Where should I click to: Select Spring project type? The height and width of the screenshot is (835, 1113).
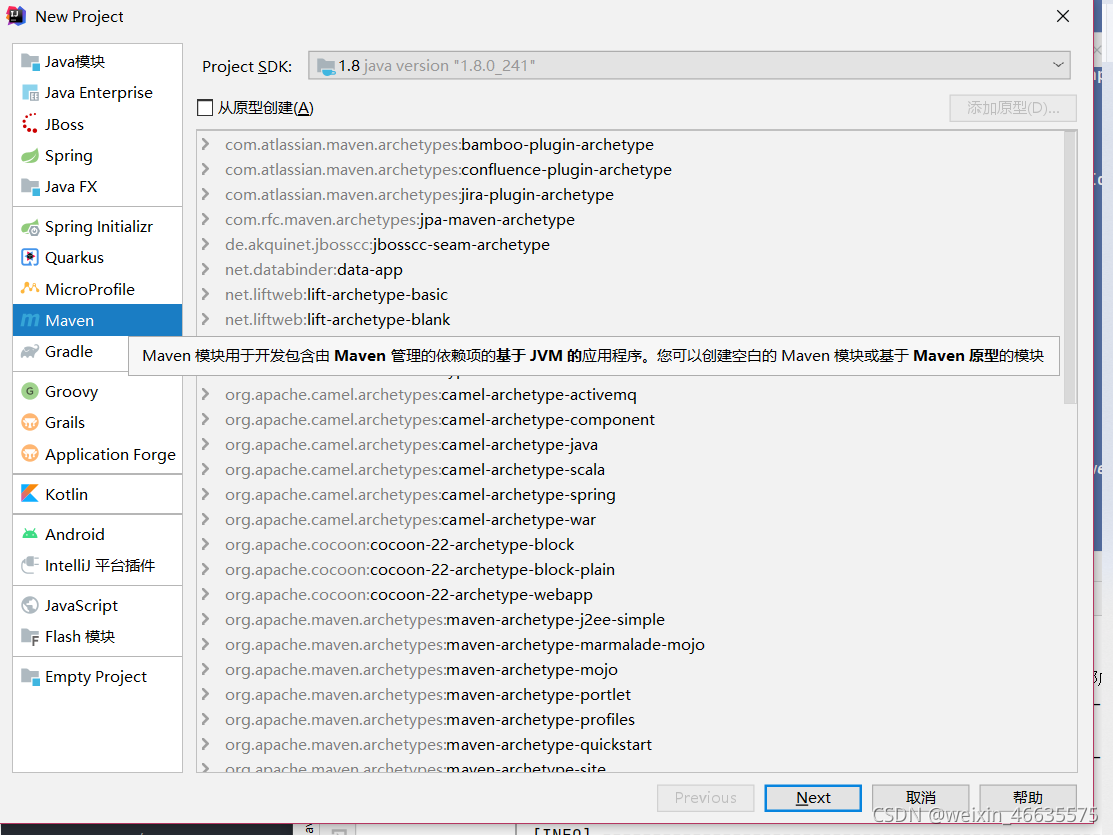97,155
